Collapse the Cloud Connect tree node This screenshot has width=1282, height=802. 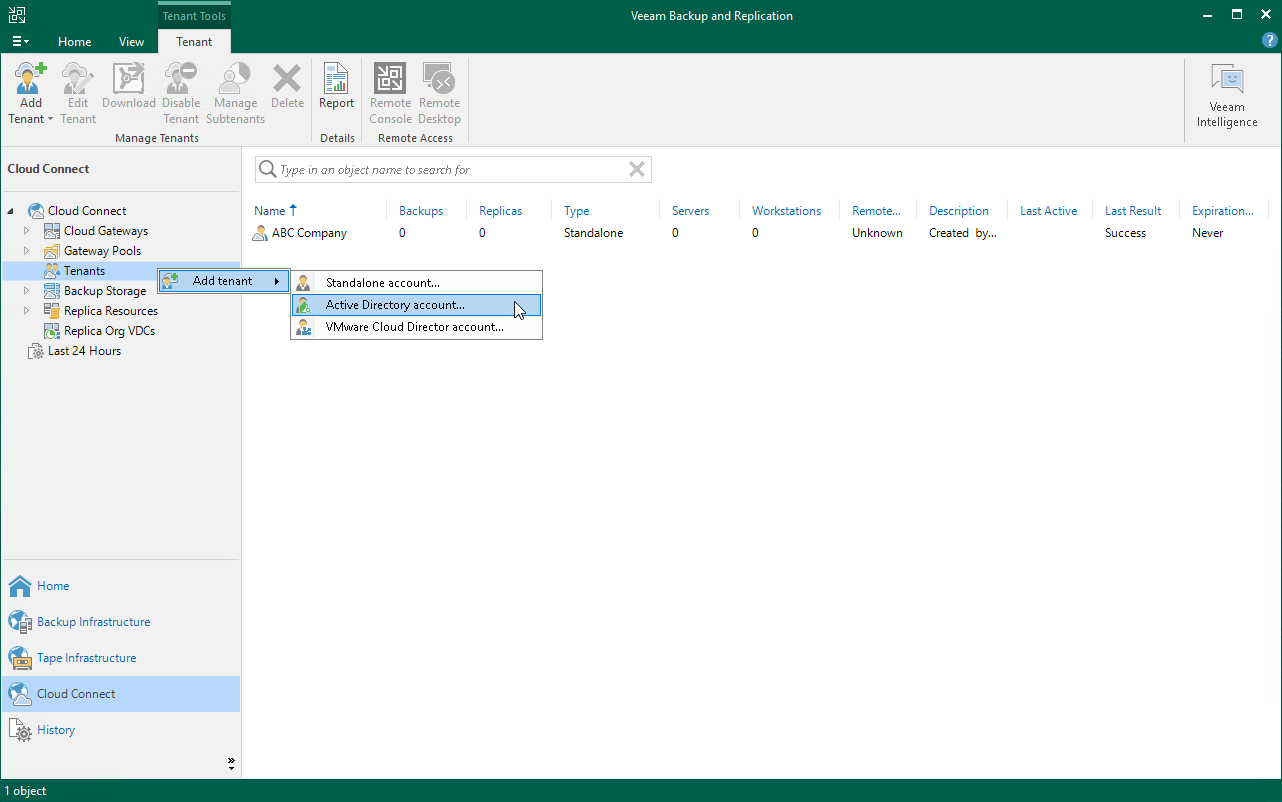(x=12, y=211)
